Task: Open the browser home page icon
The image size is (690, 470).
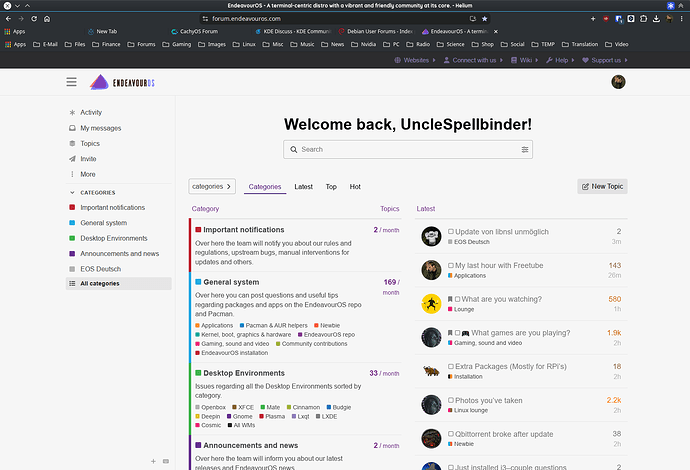Action: point(47,18)
